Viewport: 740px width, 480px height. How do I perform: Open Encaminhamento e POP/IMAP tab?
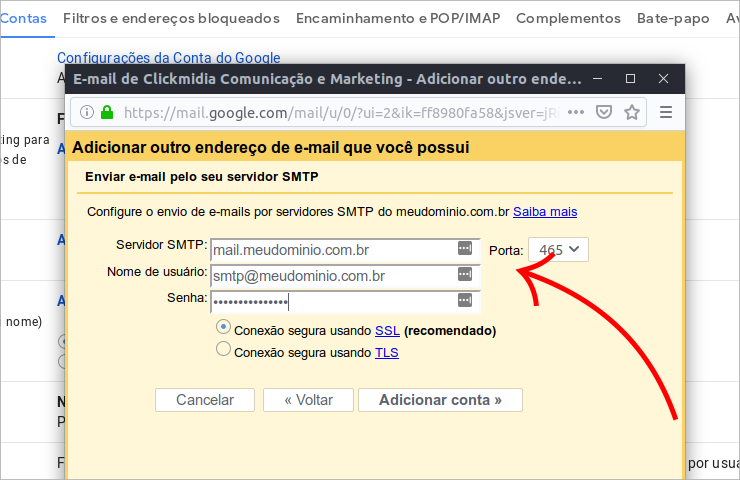(x=398, y=18)
